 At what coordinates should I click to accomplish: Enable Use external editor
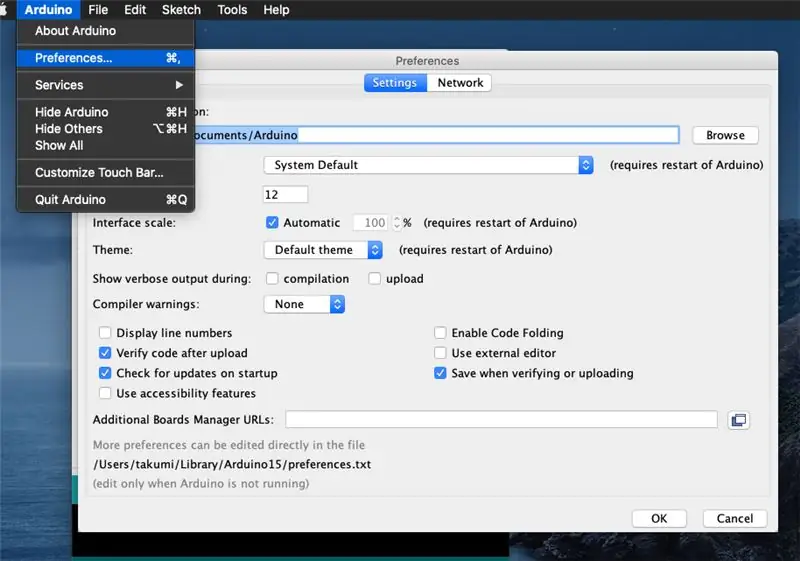coord(440,353)
